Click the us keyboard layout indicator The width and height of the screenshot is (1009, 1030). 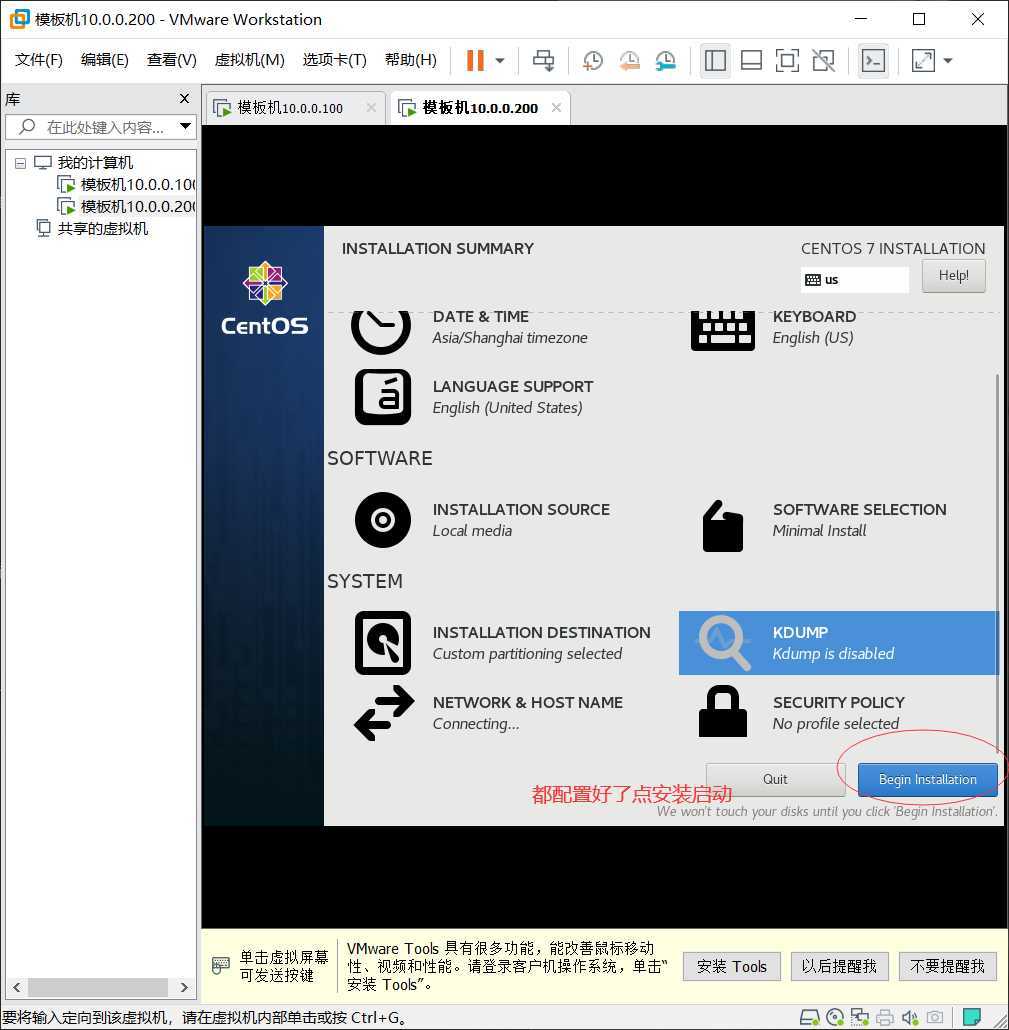(x=855, y=280)
